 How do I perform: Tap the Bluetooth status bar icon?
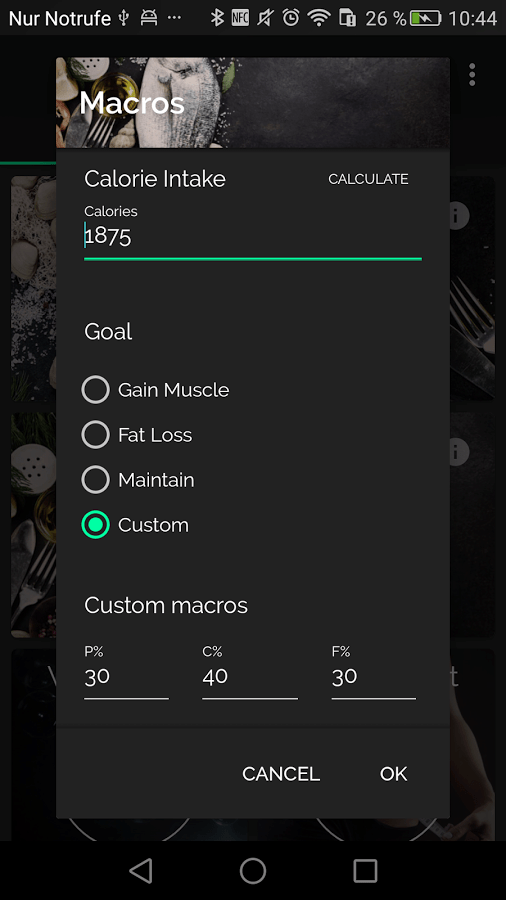[217, 18]
